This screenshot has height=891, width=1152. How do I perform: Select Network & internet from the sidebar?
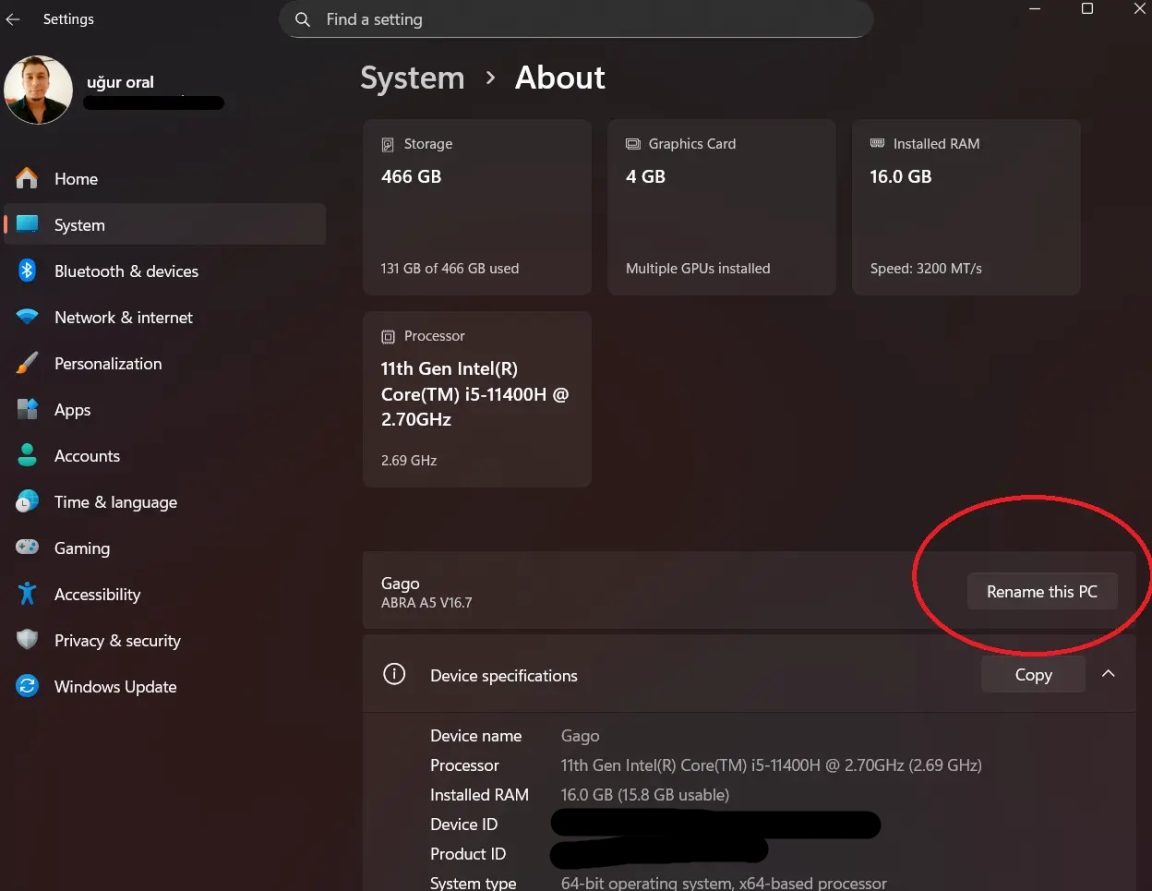[123, 317]
